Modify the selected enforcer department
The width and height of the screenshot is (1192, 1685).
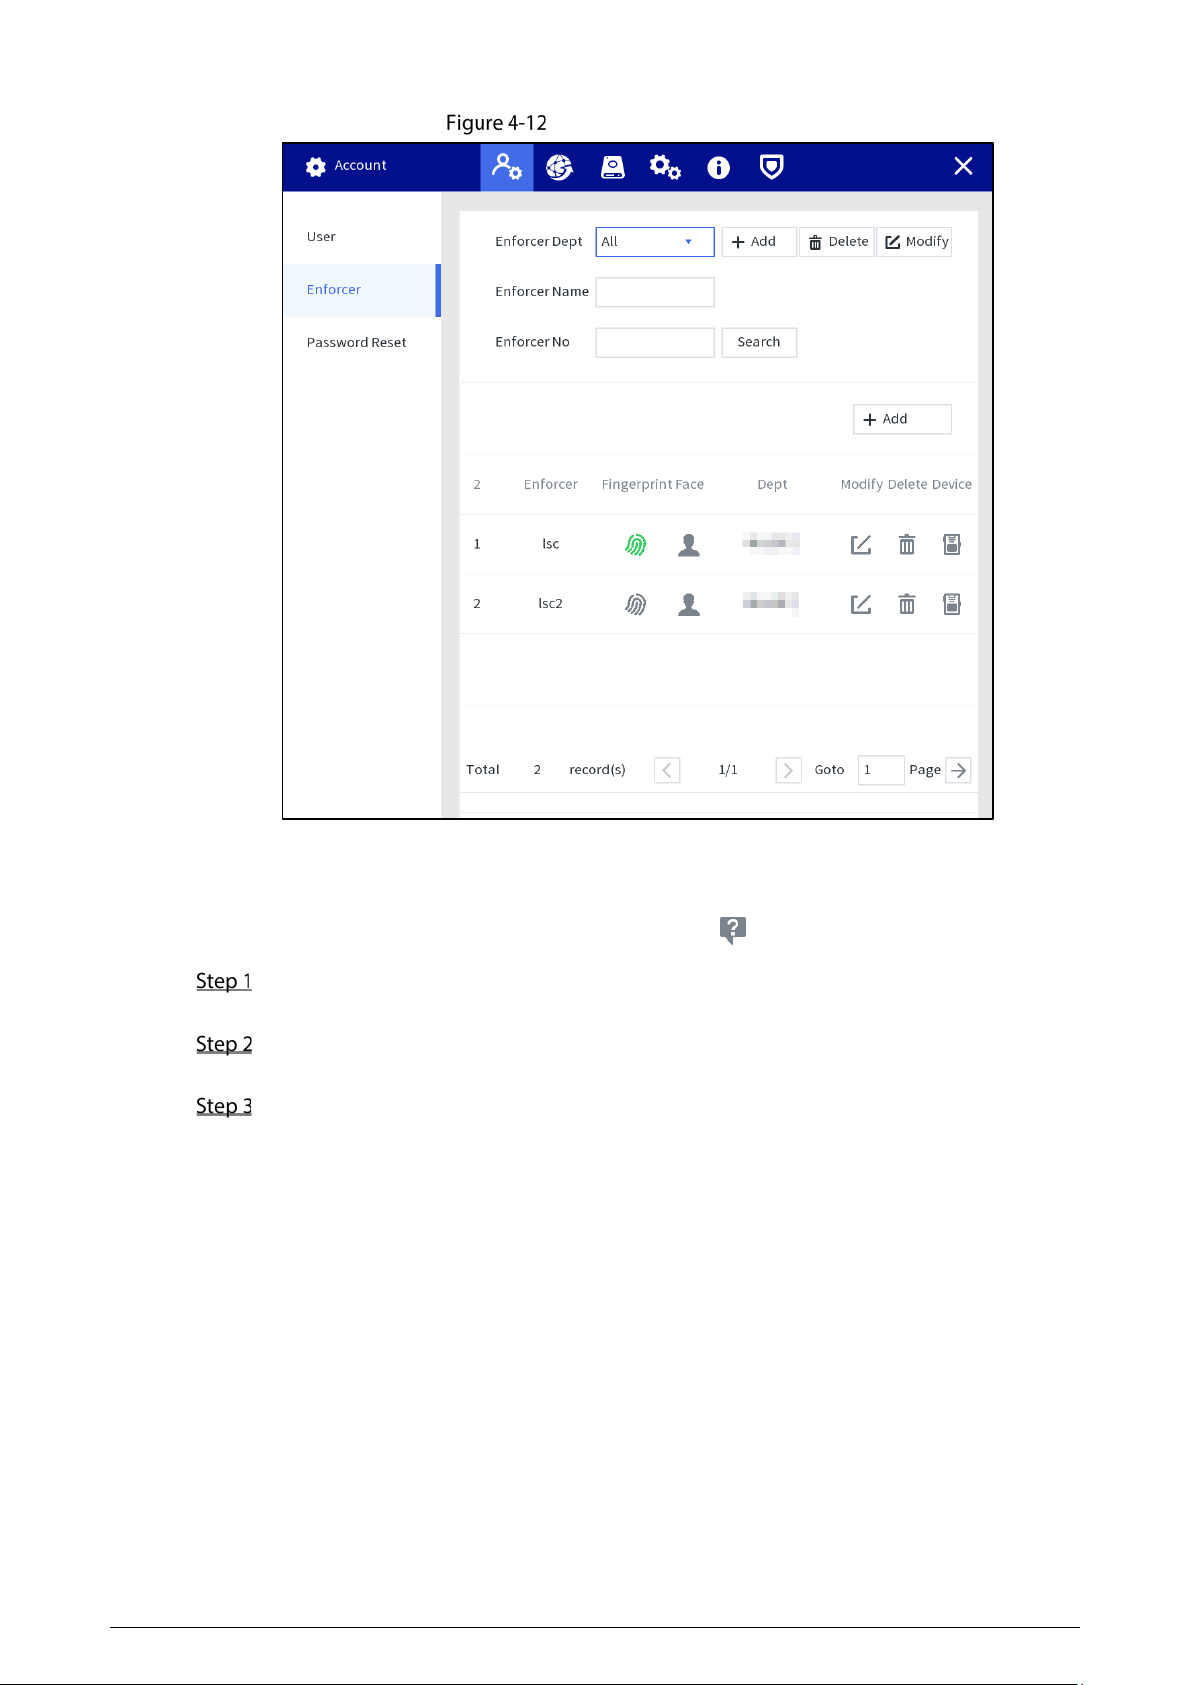[x=915, y=242]
